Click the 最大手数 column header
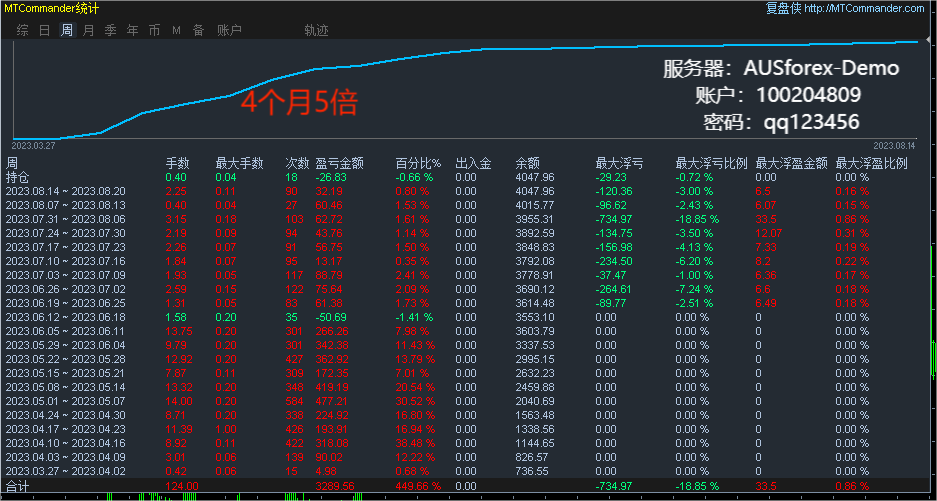This screenshot has width=937, height=501. (x=240, y=163)
